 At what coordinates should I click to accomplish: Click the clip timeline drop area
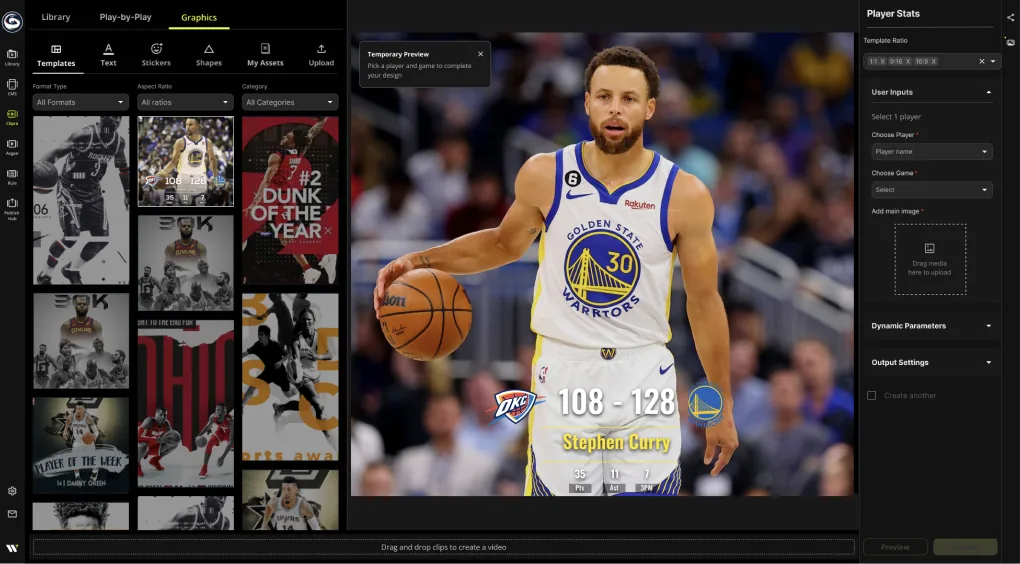444,547
